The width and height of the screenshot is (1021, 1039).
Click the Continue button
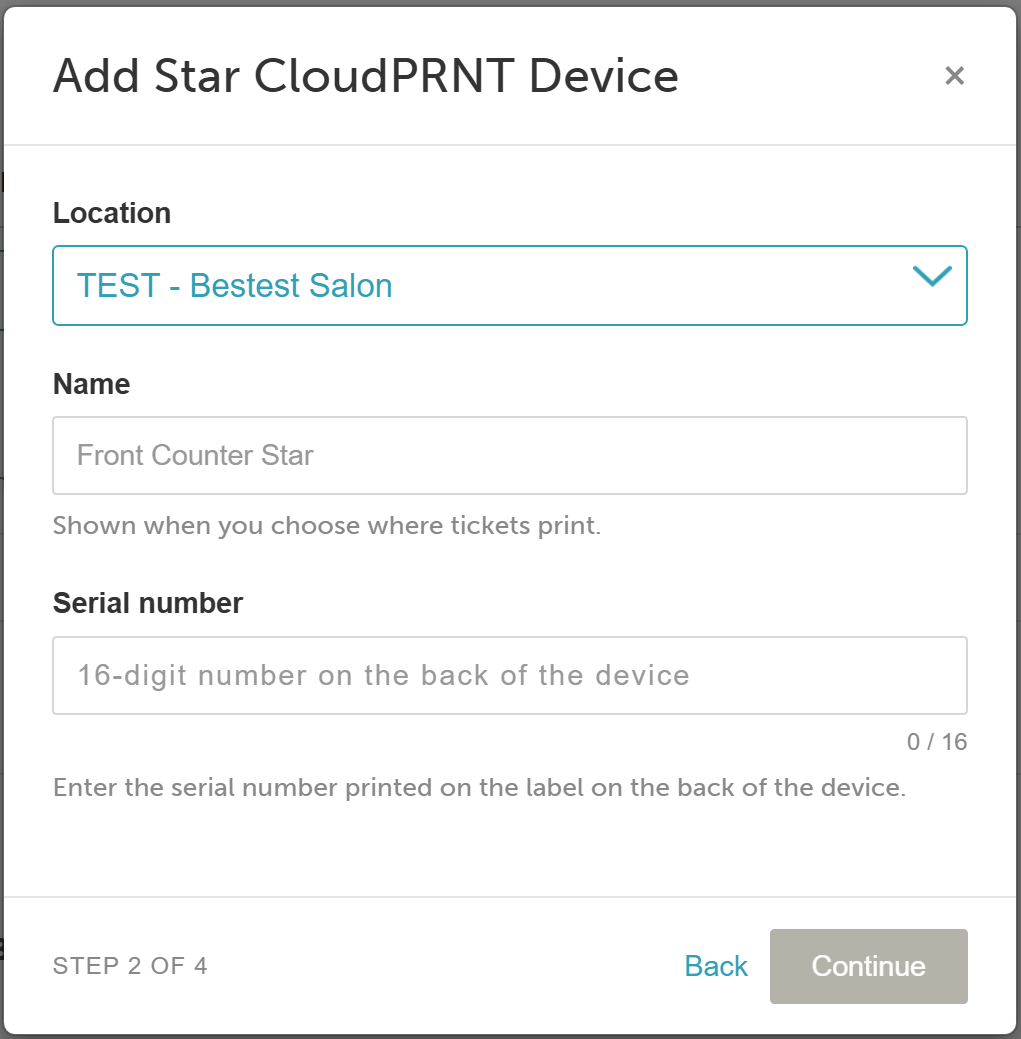868,966
